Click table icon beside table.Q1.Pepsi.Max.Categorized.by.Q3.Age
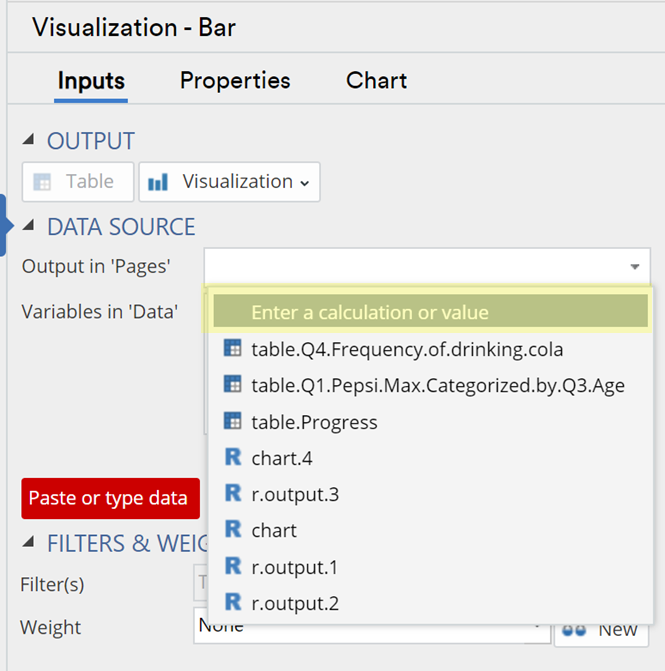665x671 pixels. 232,384
